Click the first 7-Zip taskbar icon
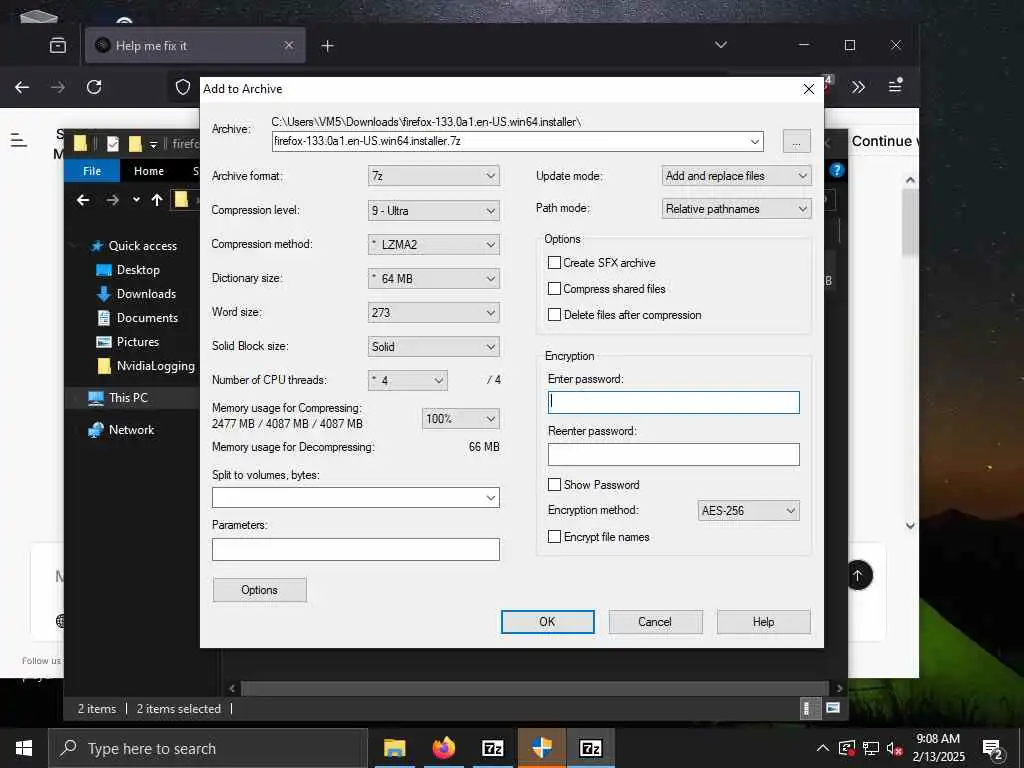 (x=492, y=748)
